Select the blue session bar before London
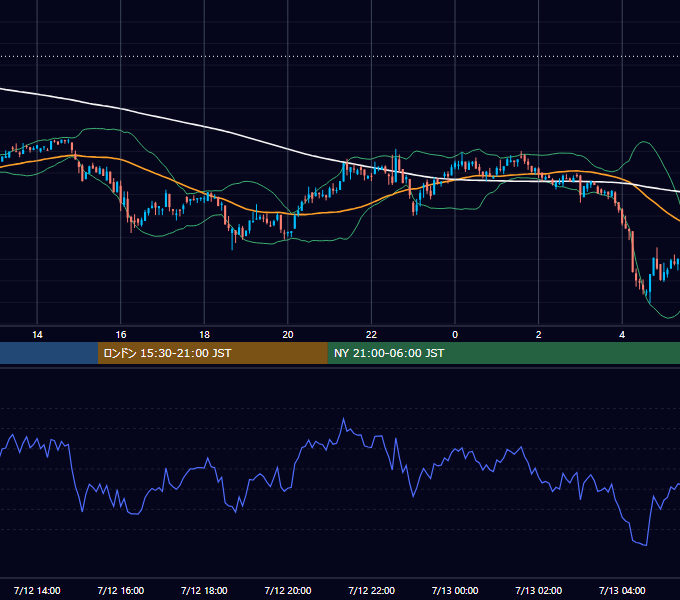The height and width of the screenshot is (600, 680). [x=49, y=353]
